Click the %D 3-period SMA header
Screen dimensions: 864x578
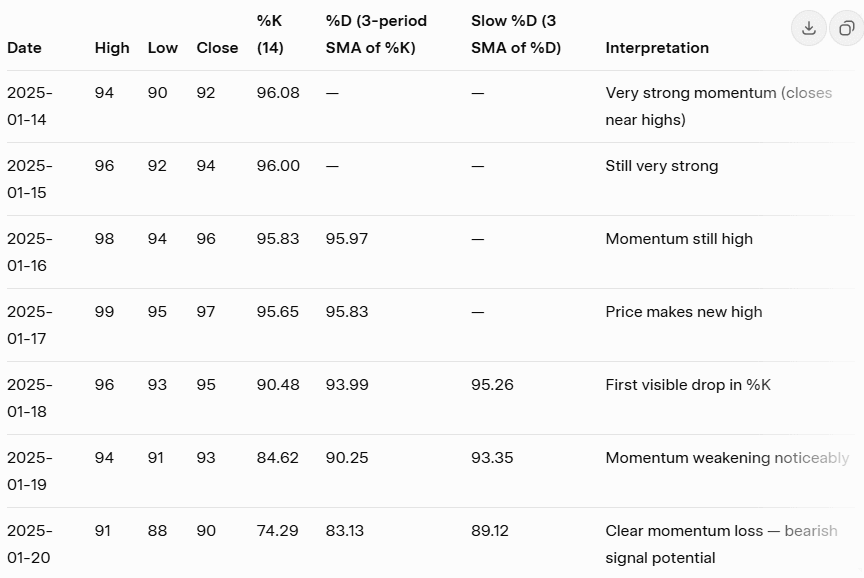coord(376,34)
